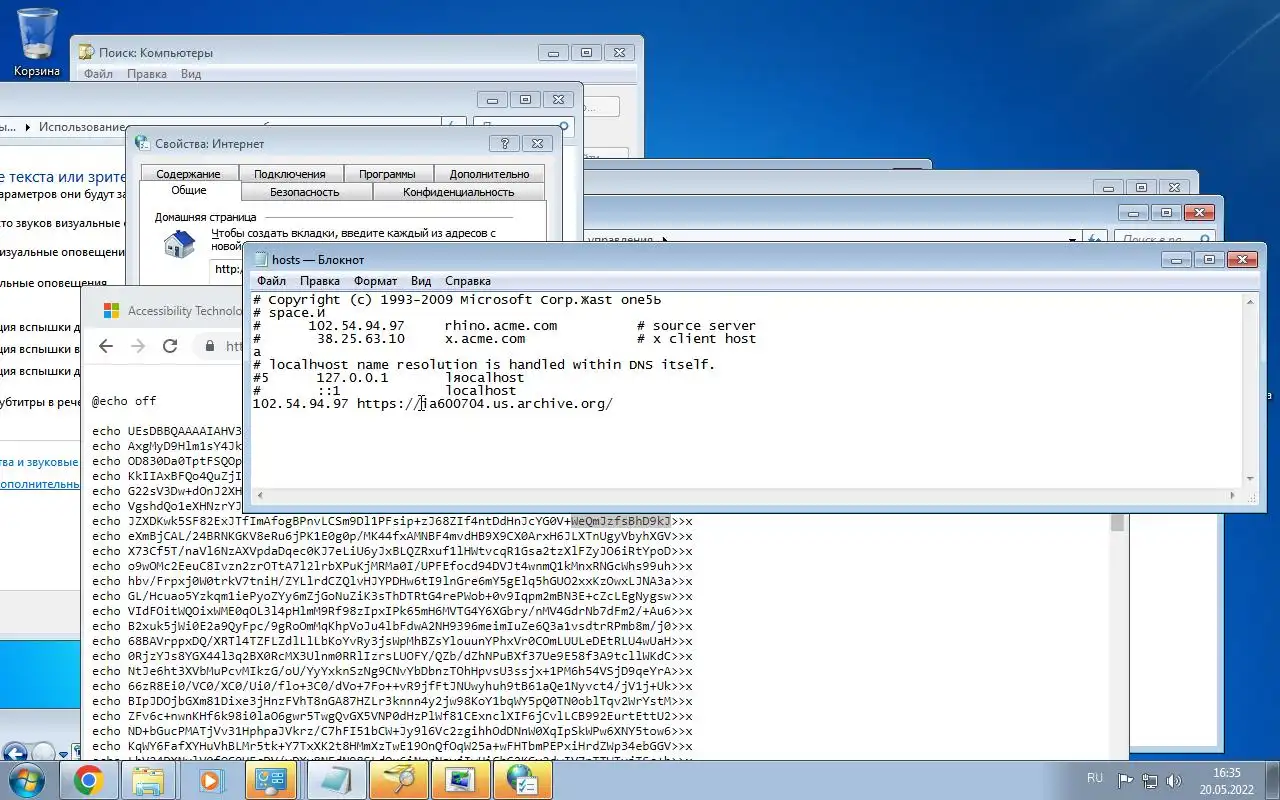Switch to the Дополнительно tab

[x=489, y=173]
